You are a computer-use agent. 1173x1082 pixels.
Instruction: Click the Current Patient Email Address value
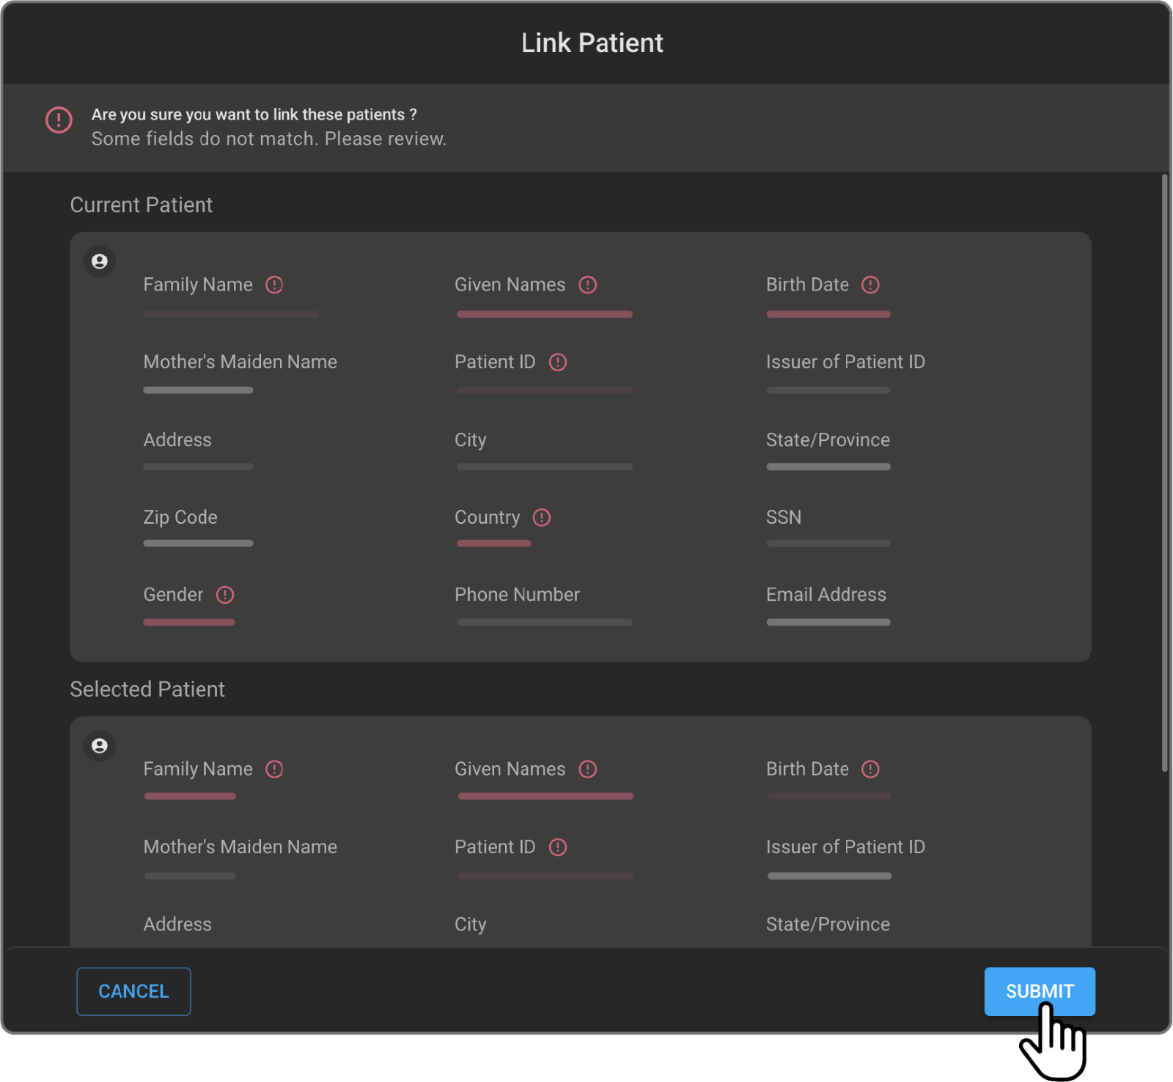pyautogui.click(x=828, y=622)
